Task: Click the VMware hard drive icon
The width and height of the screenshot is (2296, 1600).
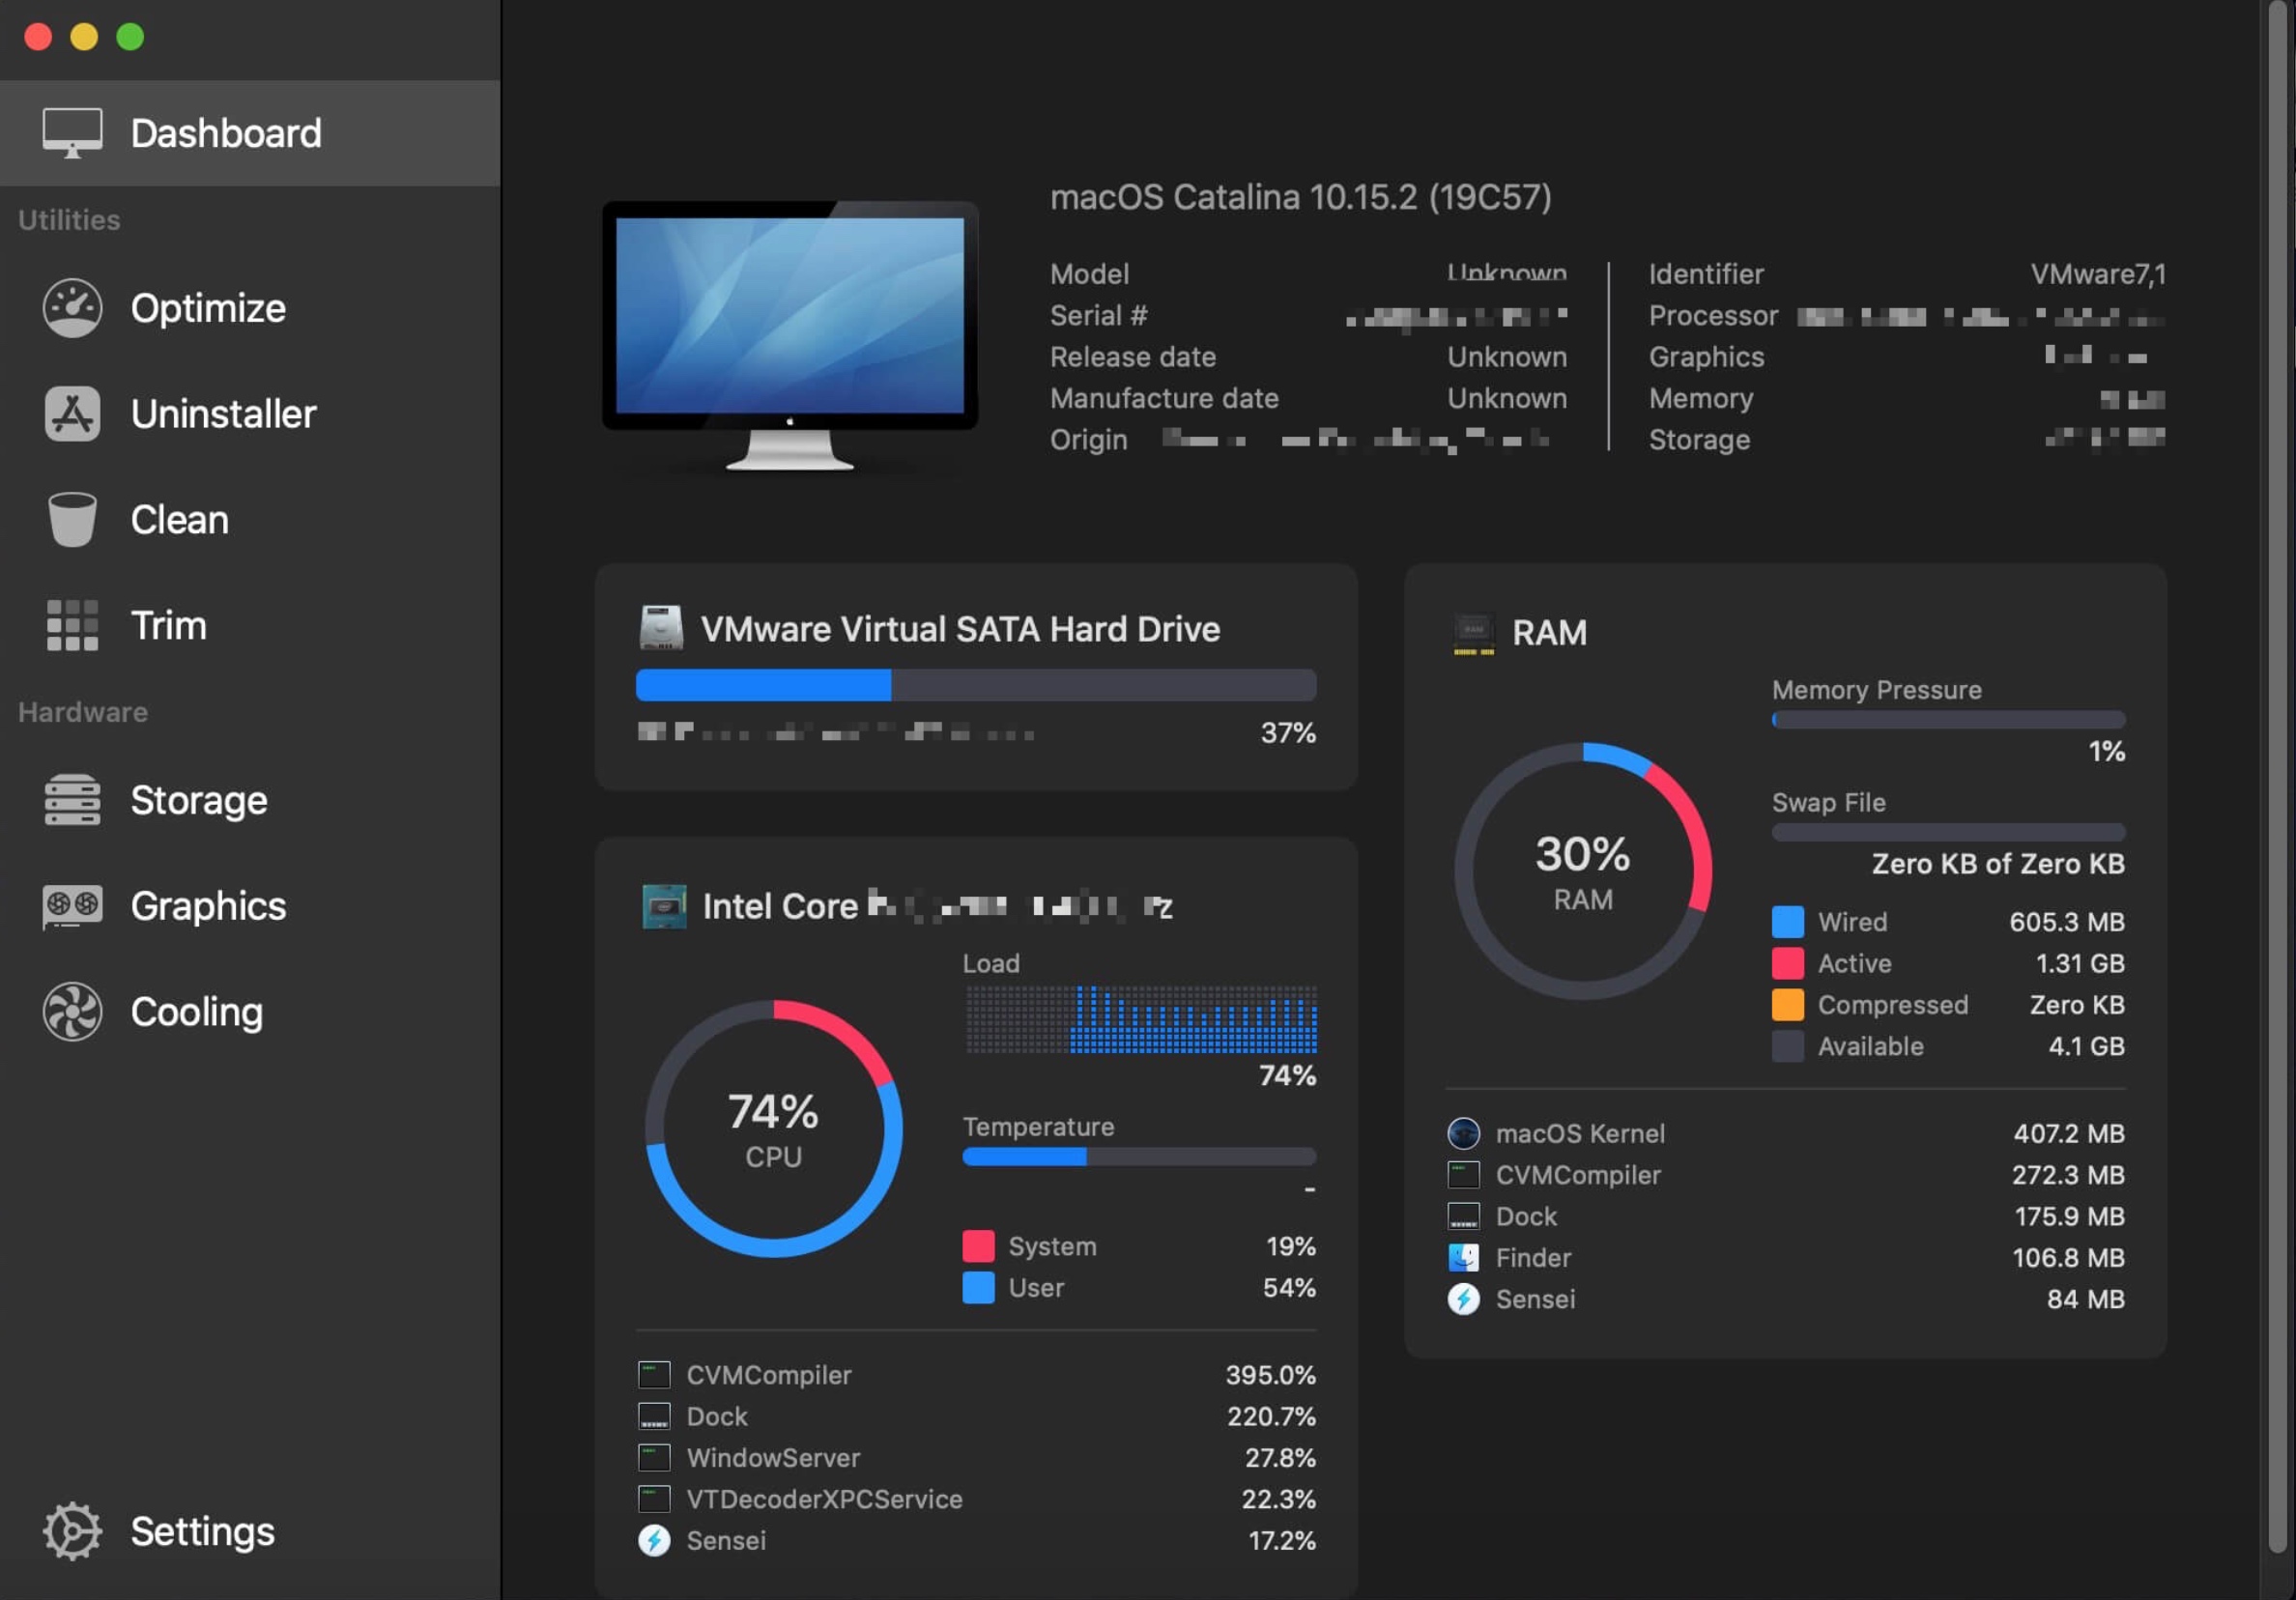Action: click(x=661, y=628)
